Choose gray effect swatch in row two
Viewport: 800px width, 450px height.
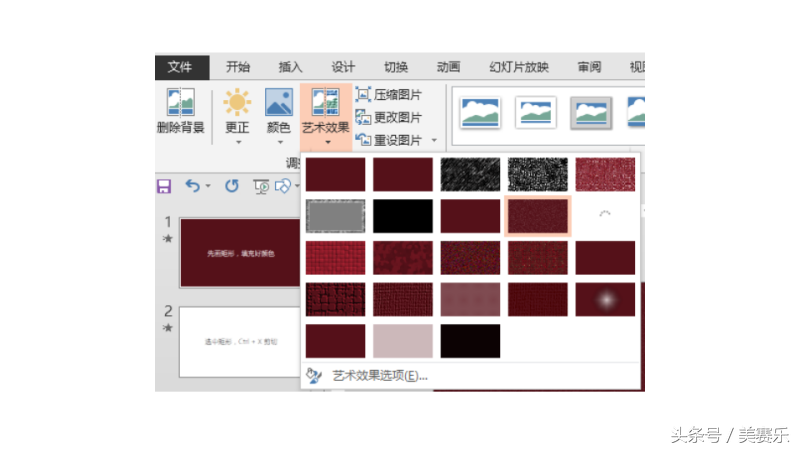[x=335, y=216]
